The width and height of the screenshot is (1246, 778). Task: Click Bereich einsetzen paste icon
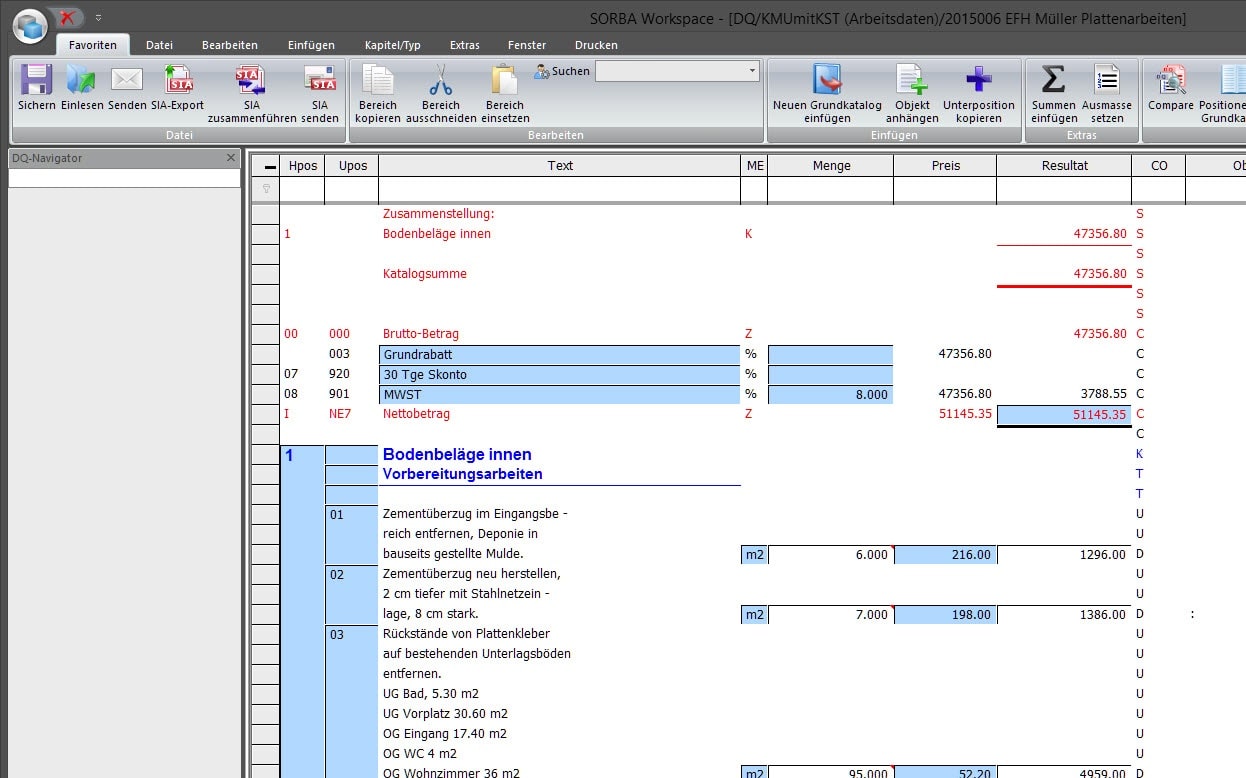[x=504, y=80]
